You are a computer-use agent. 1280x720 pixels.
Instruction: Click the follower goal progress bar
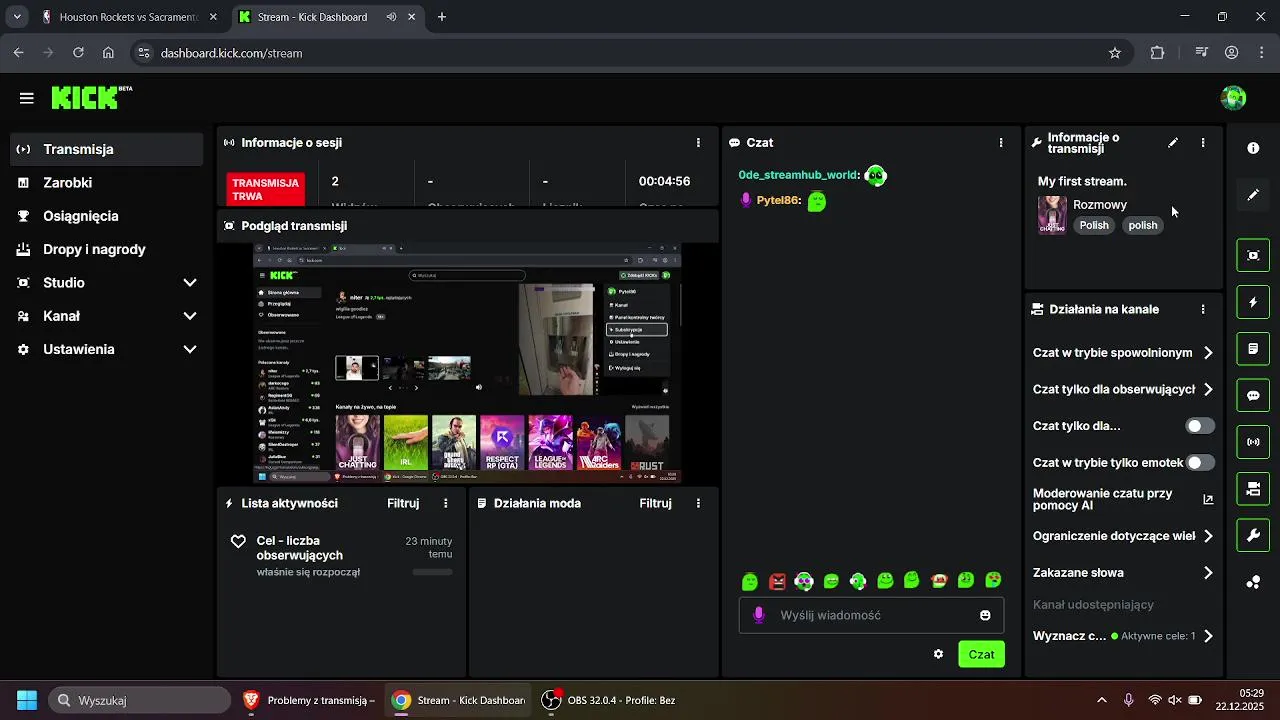pyautogui.click(x=432, y=572)
